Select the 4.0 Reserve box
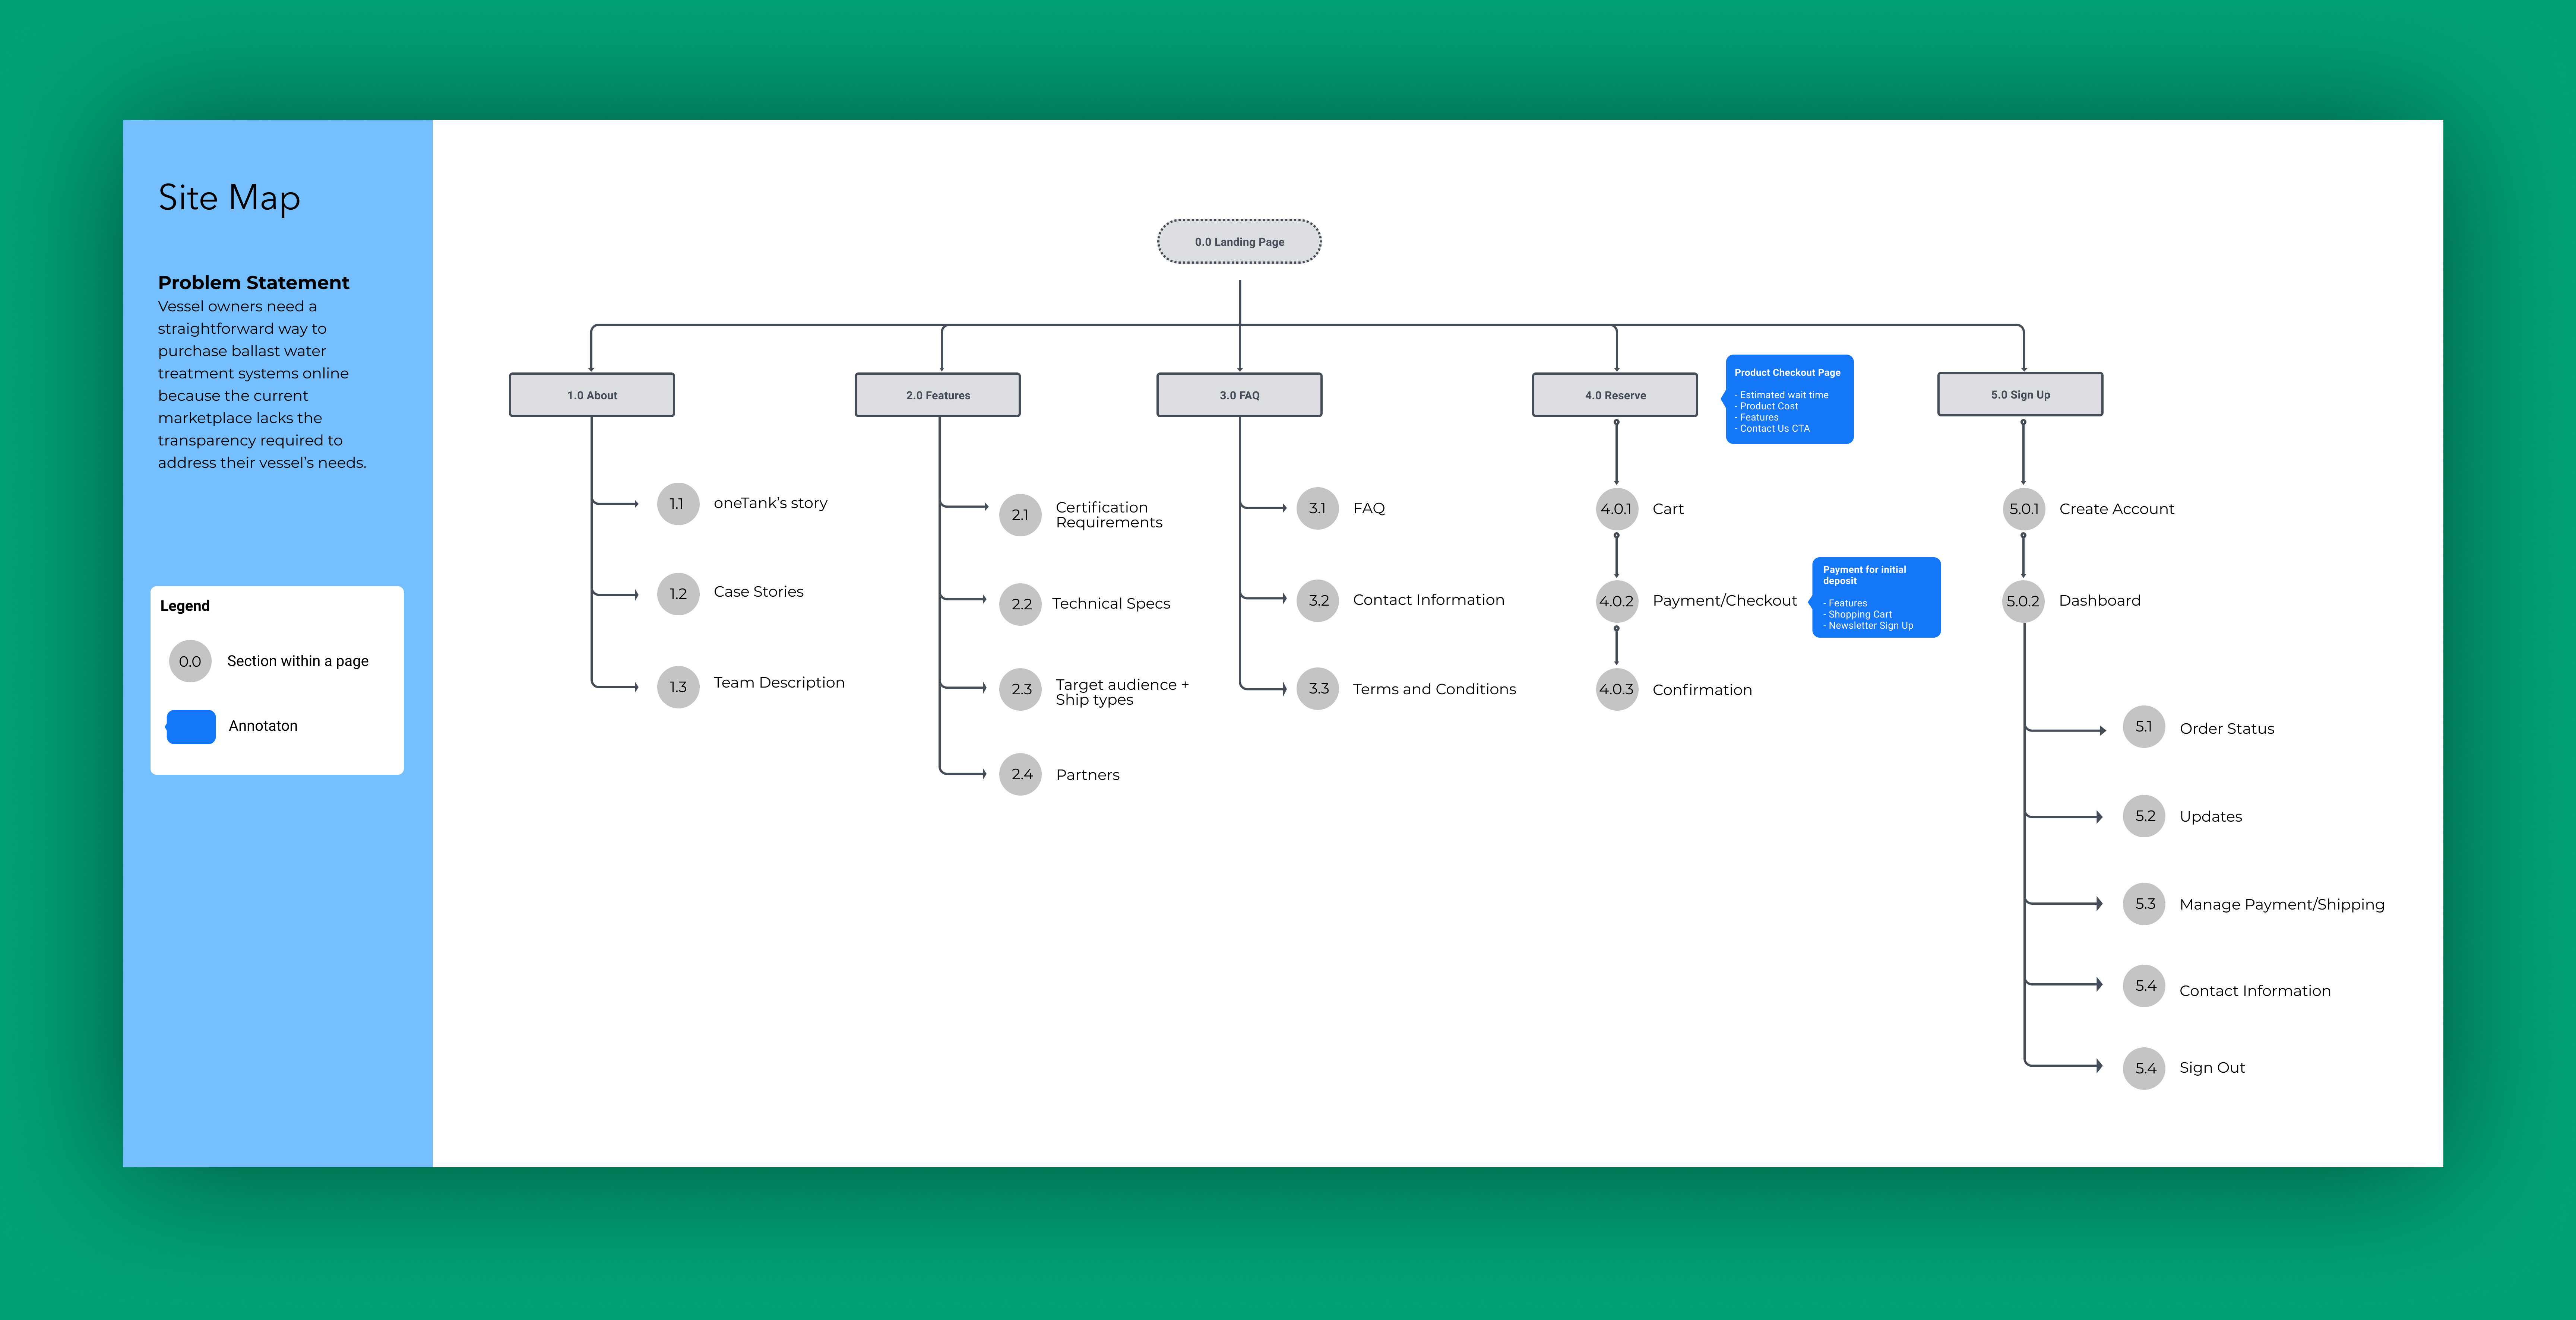 coord(1615,395)
